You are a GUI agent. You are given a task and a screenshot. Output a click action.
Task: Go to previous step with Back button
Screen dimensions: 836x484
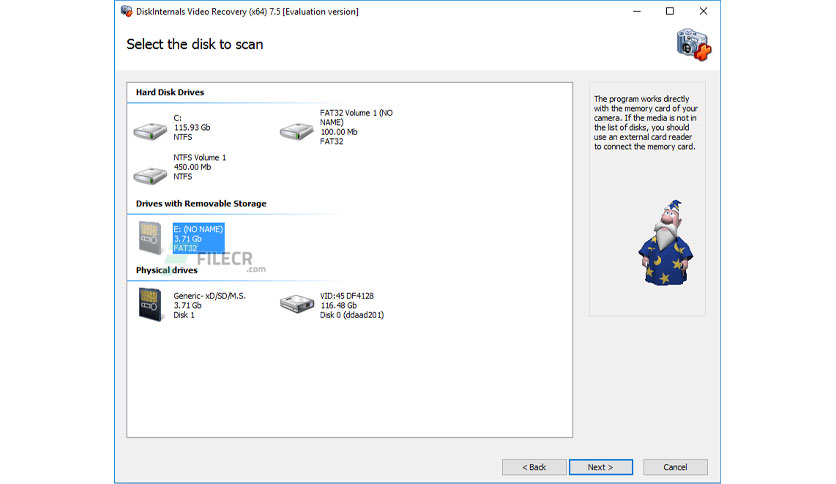pos(534,467)
